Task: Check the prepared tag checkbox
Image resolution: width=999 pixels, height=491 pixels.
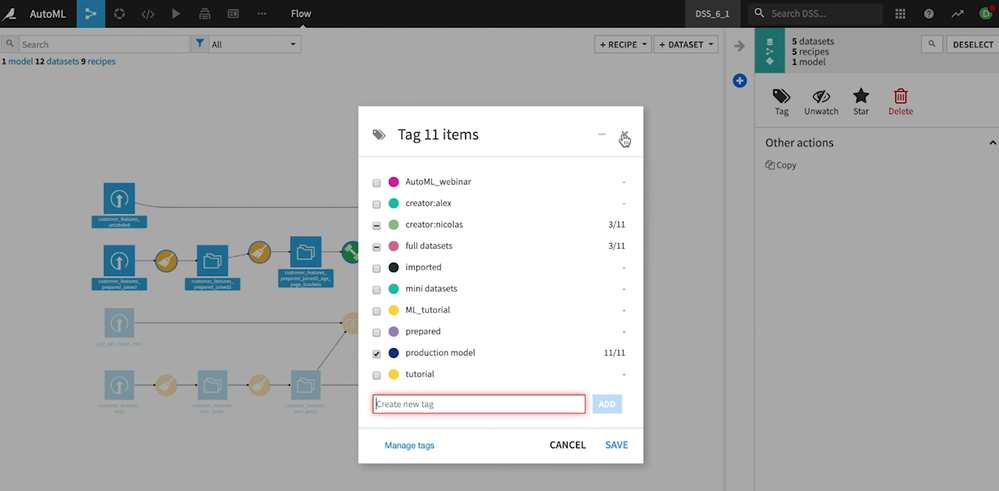Action: tap(377, 332)
